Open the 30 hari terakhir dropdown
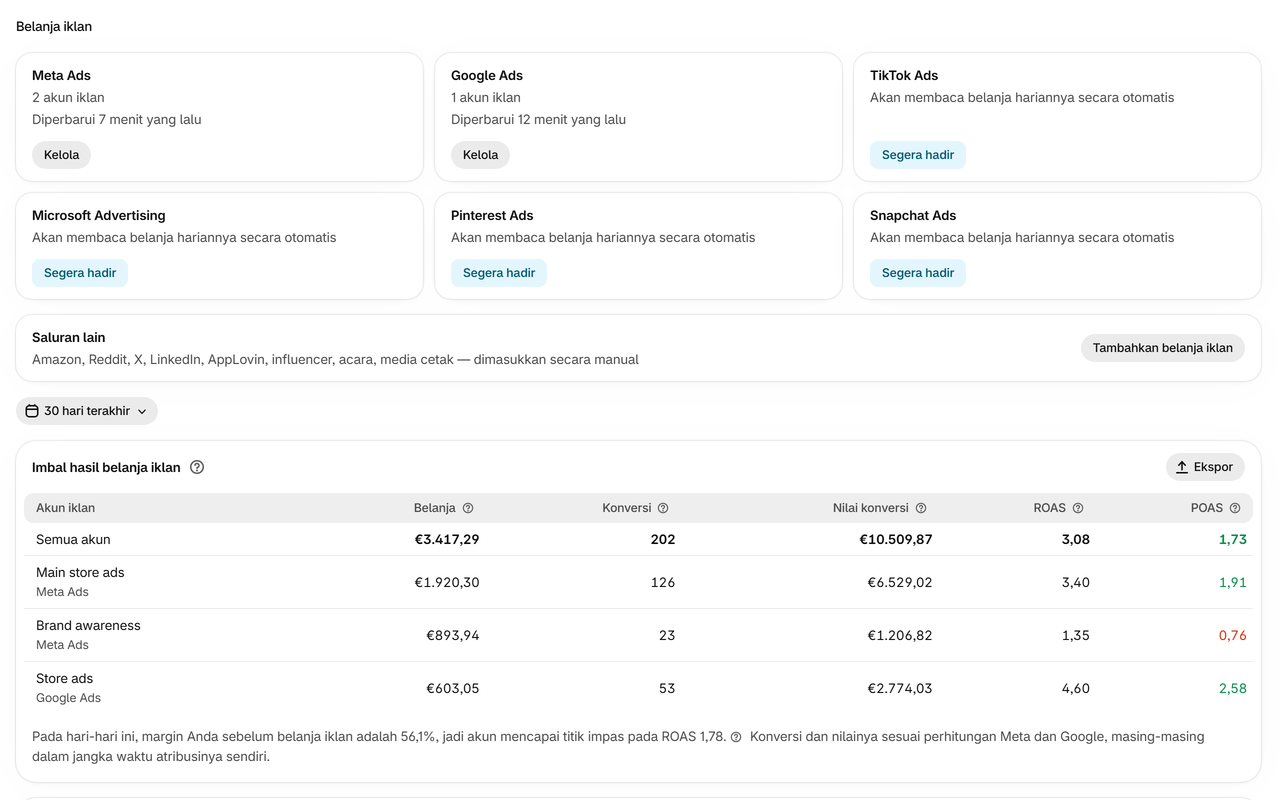 87,411
